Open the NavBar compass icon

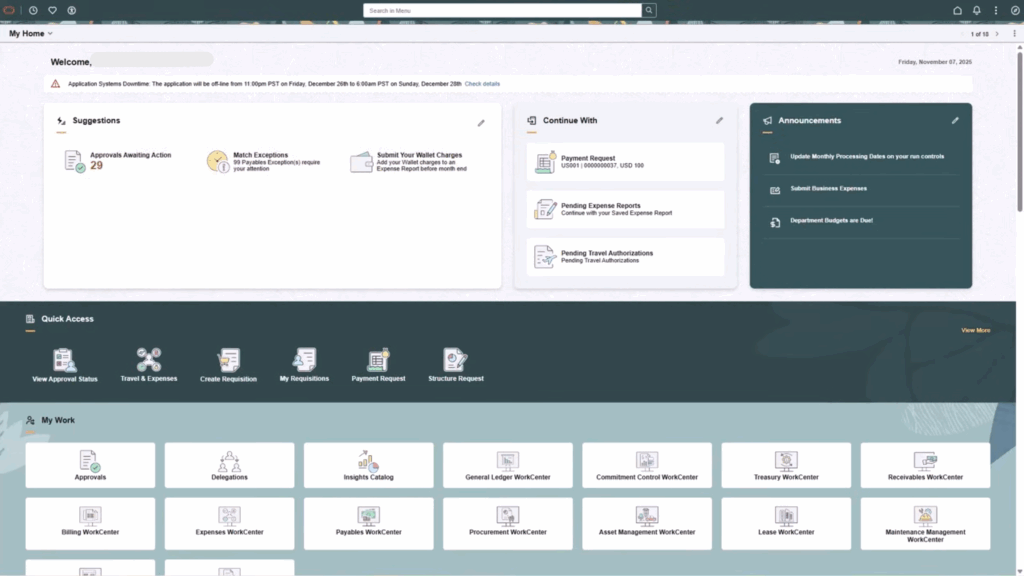pyautogui.click(x=1014, y=10)
